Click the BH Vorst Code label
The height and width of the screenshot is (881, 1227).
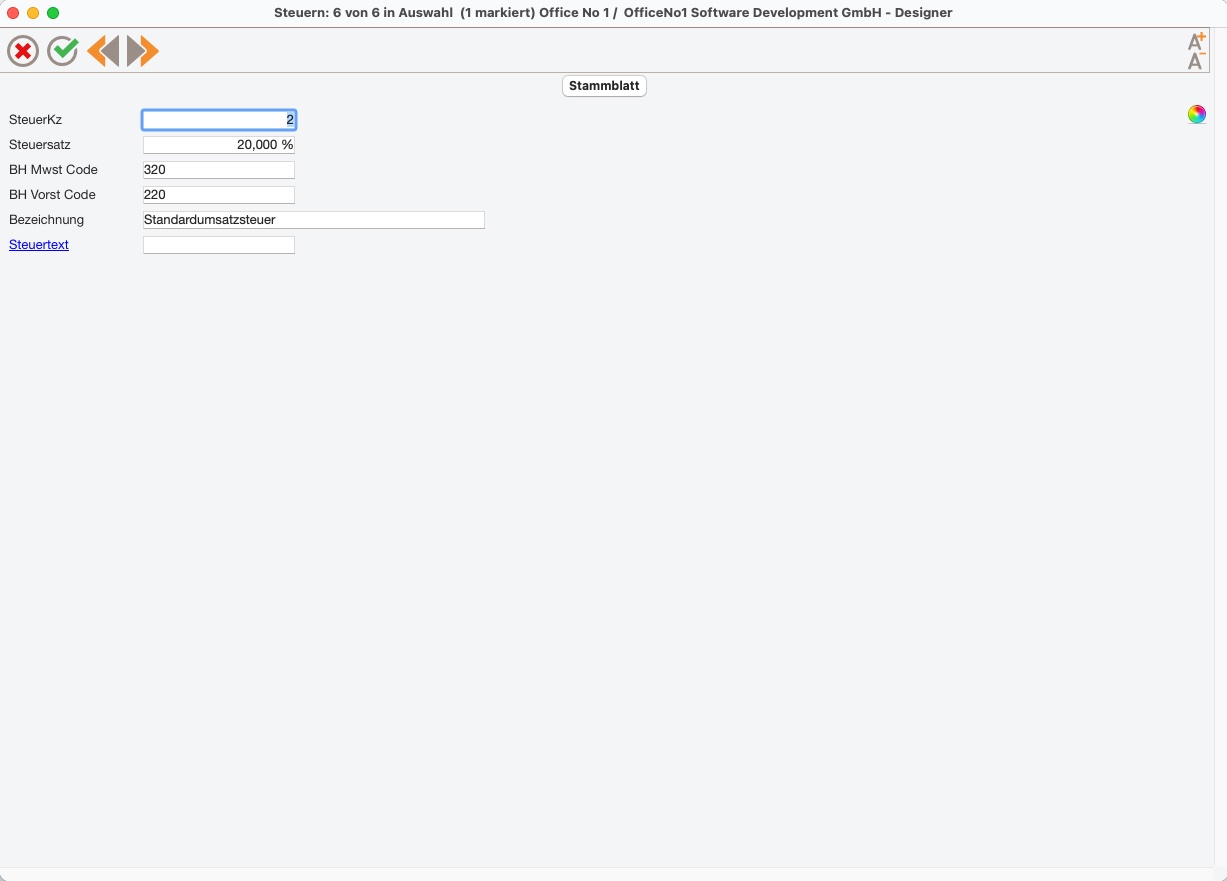point(52,195)
